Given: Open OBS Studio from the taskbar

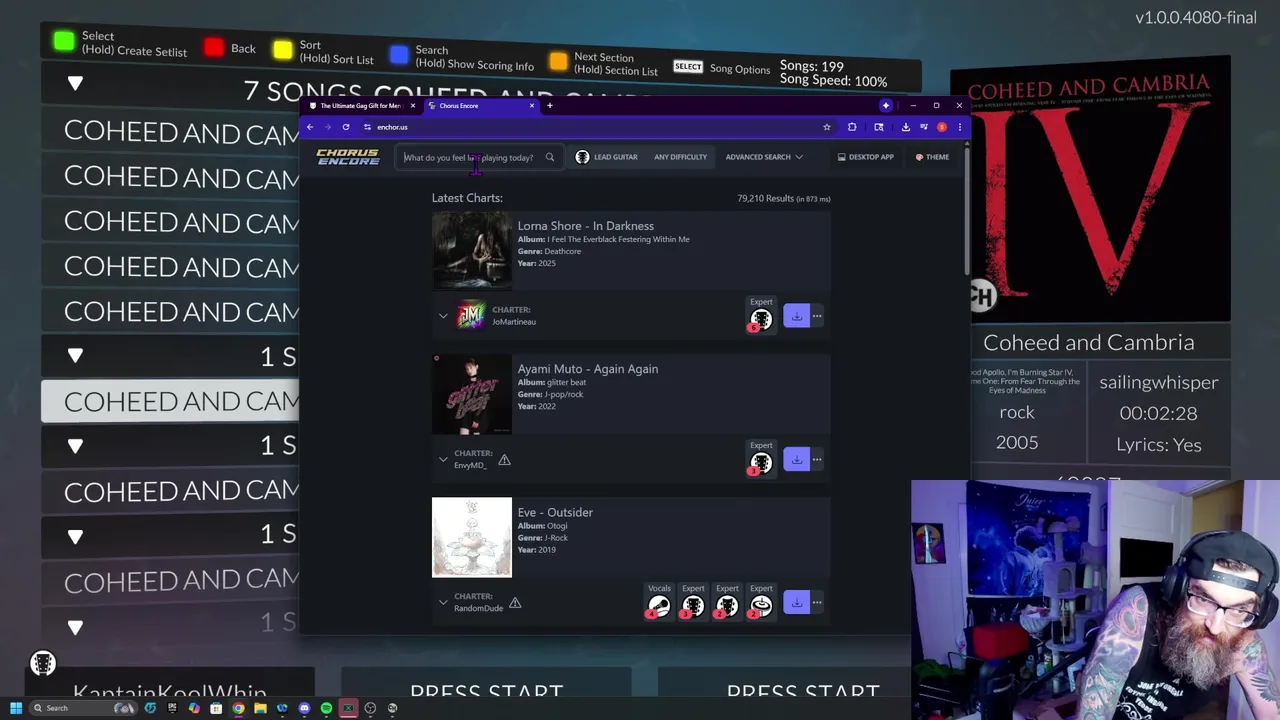Looking at the screenshot, I should click(370, 708).
